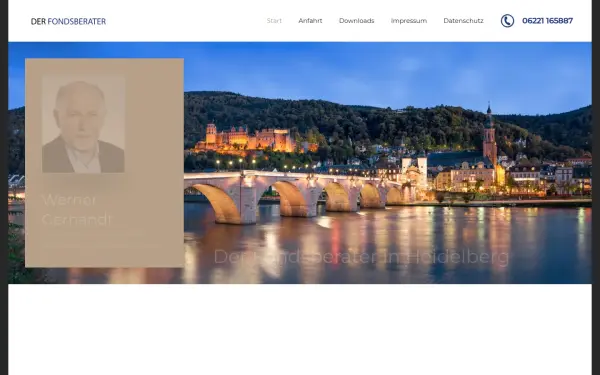The width and height of the screenshot is (600, 375).
Task: Click the Werner Gerhardt name text
Action: click(x=77, y=210)
